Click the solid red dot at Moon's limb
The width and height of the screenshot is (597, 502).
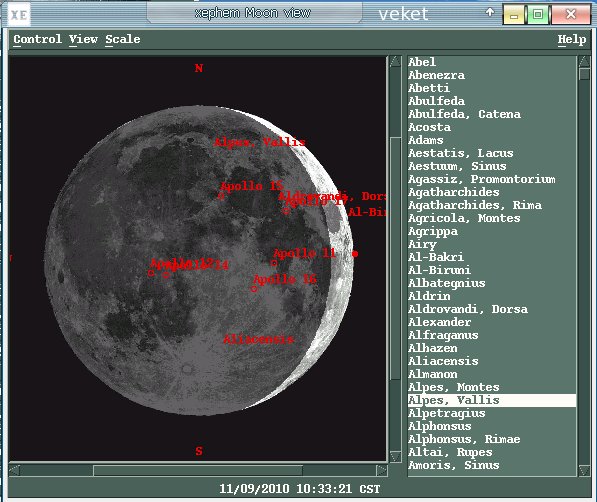[x=355, y=254]
